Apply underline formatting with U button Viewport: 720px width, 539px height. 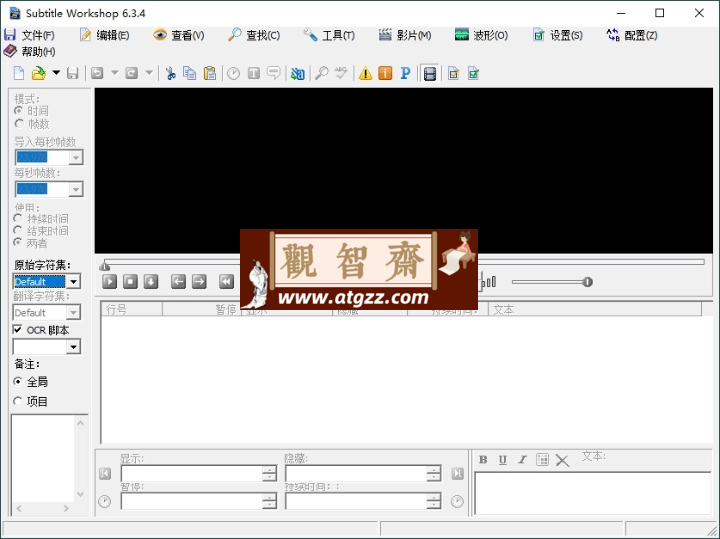[x=503, y=460]
